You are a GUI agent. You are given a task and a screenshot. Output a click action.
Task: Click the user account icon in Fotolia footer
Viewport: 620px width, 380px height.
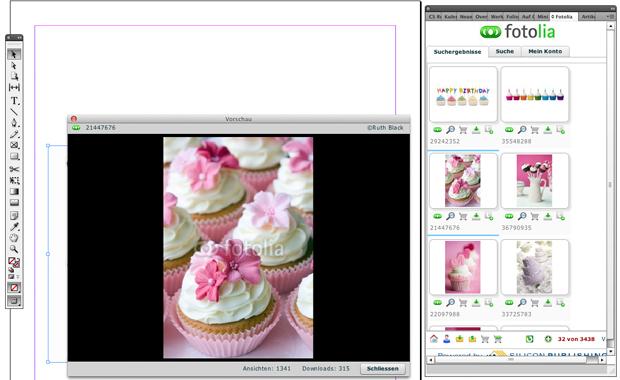click(447, 339)
